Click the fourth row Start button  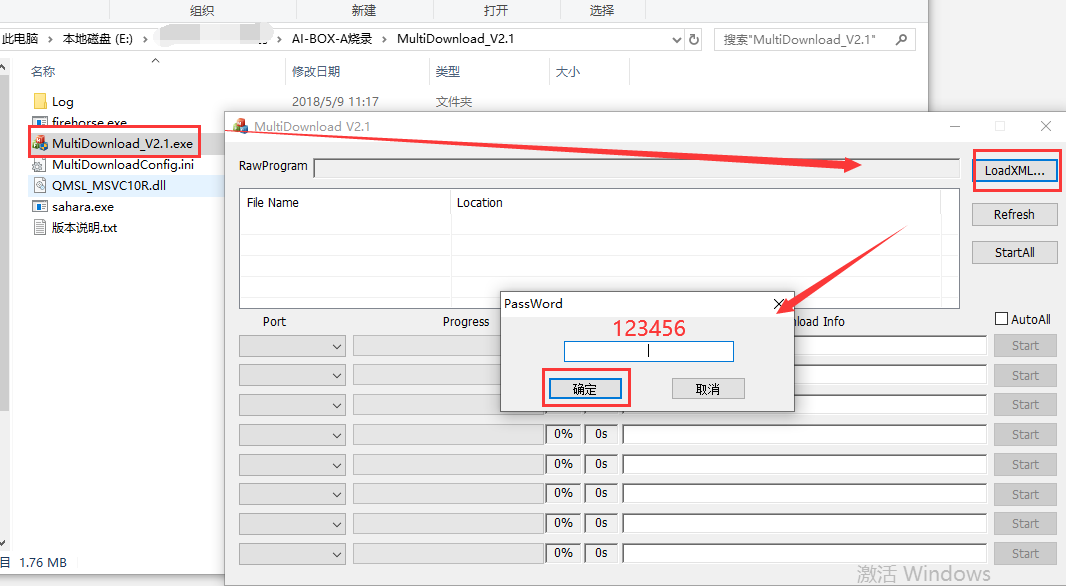click(x=1025, y=434)
